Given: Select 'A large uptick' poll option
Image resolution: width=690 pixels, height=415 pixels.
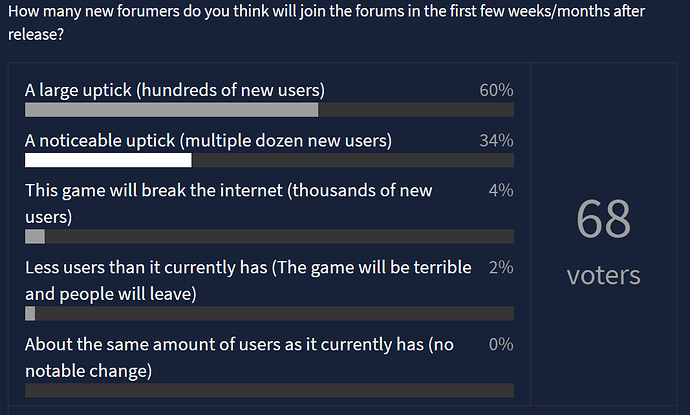Looking at the screenshot, I should pos(175,90).
